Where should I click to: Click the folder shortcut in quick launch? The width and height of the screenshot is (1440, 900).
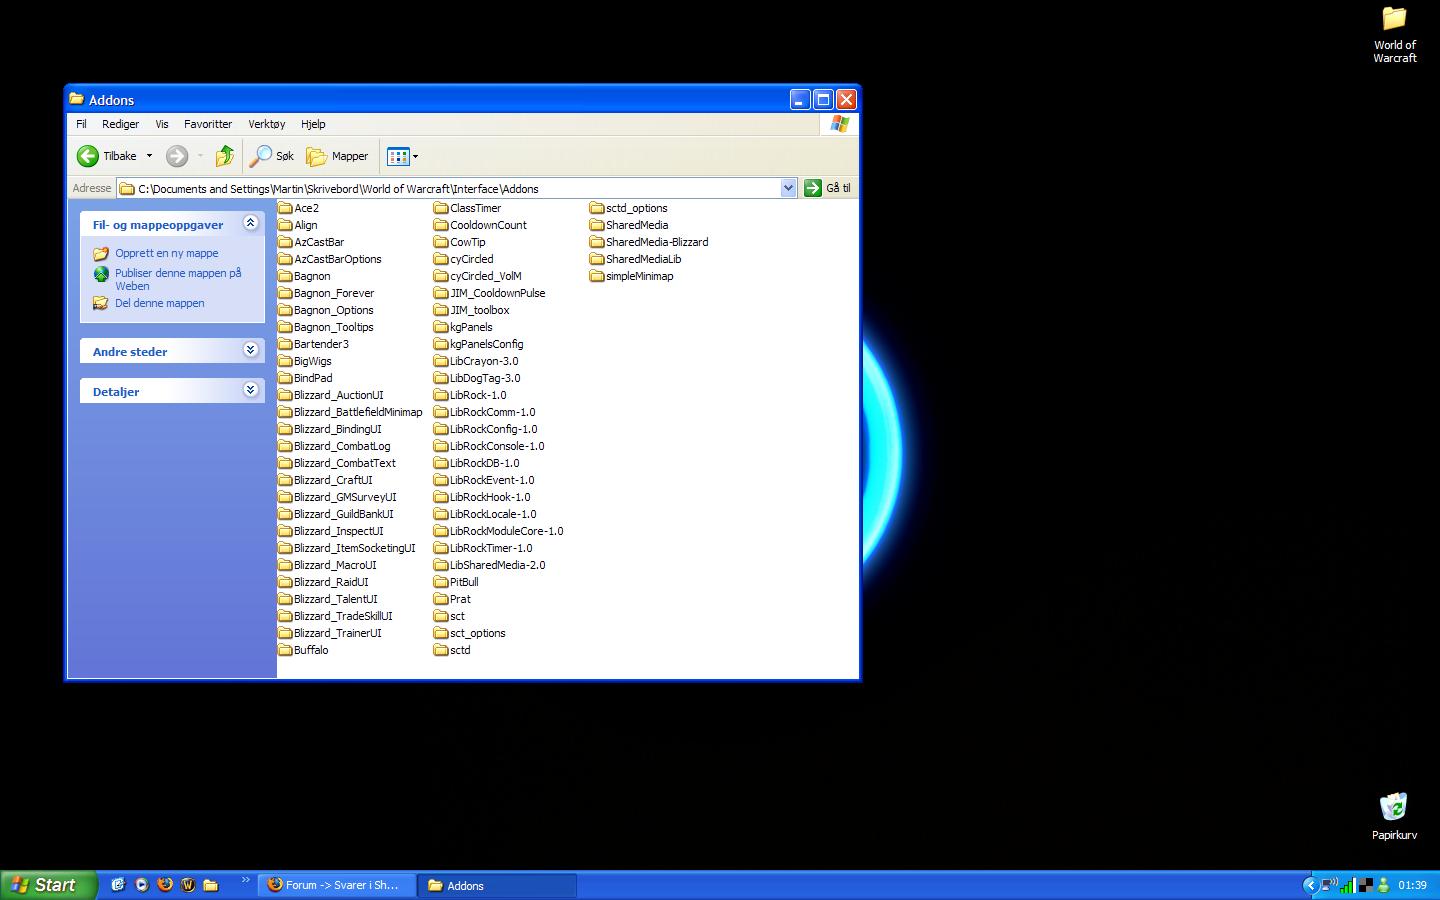point(211,885)
